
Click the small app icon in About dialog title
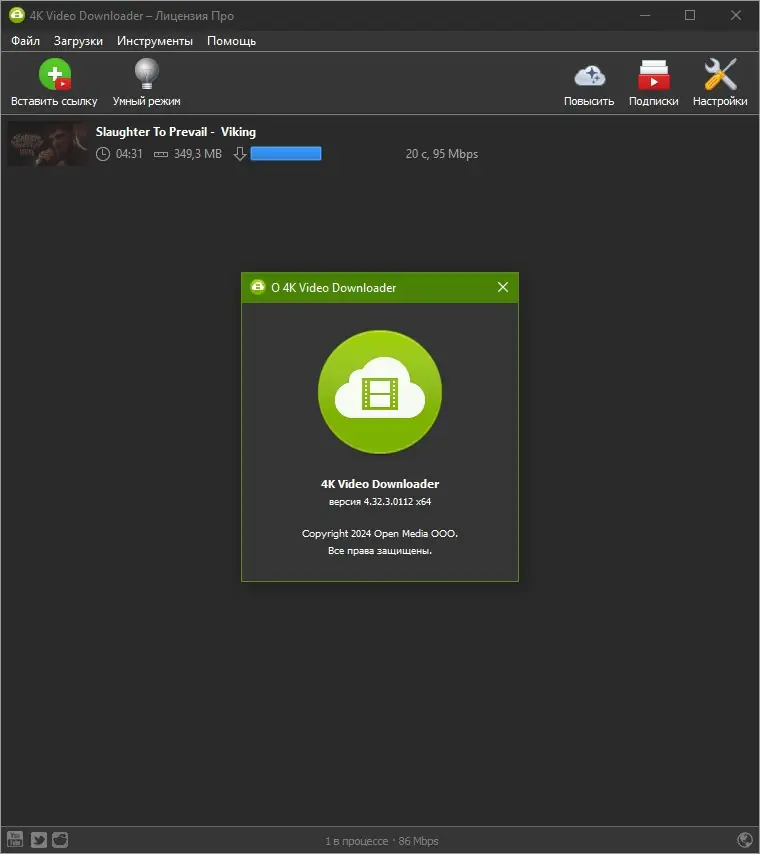[x=258, y=287]
